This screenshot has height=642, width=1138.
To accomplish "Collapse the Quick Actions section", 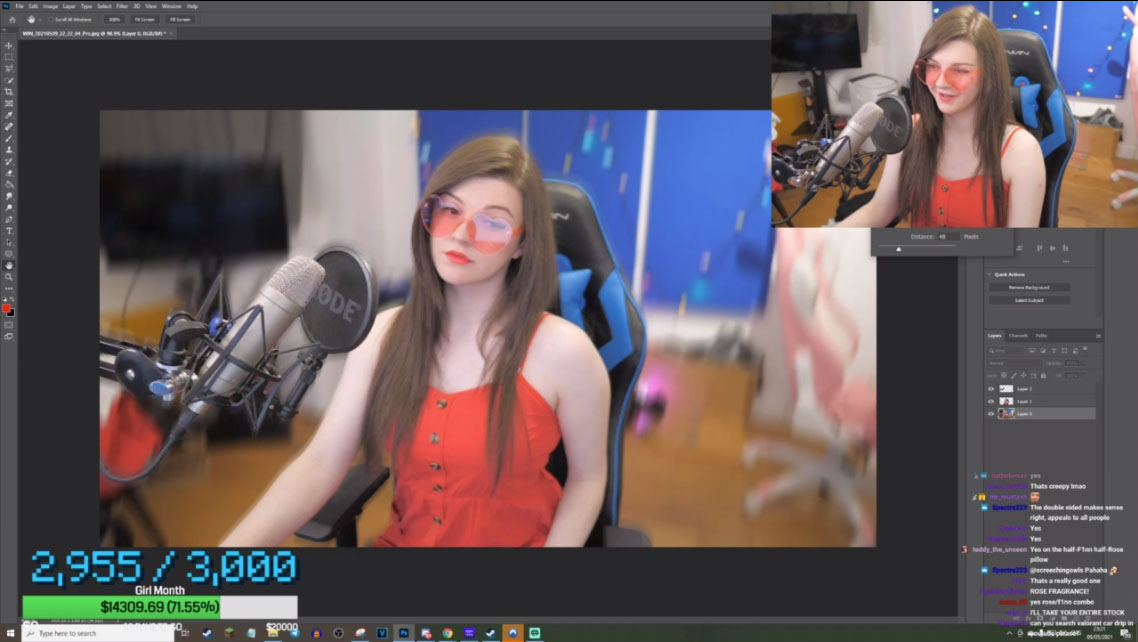I will 988,274.
